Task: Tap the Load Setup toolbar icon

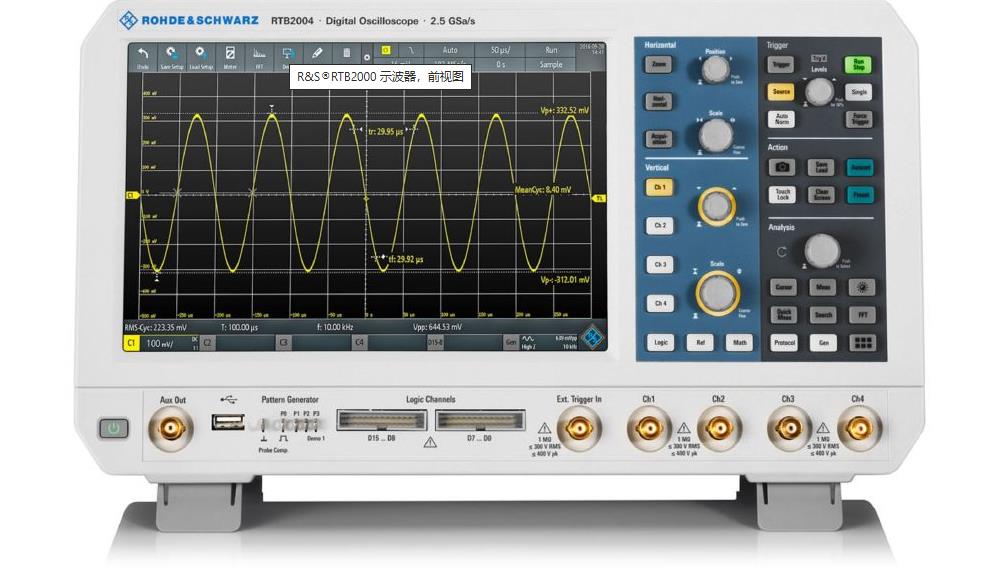Action: click(201, 57)
